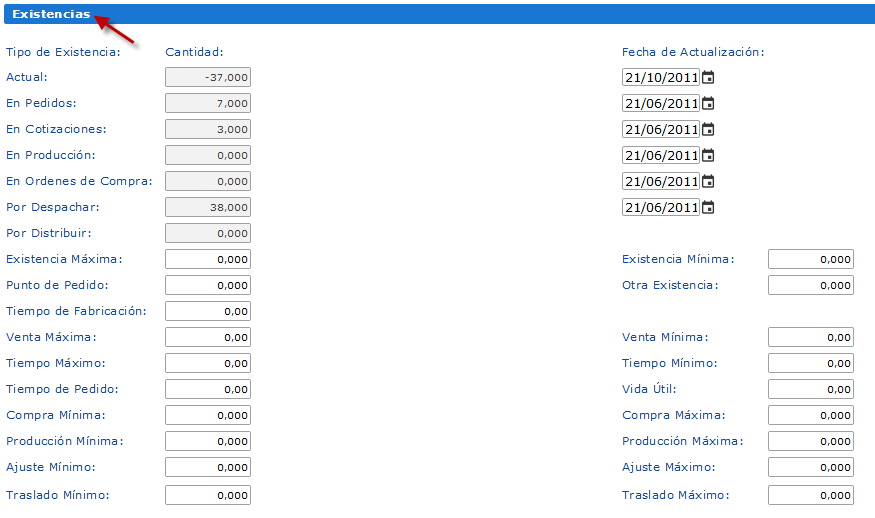
Task: Click the Vida Útil label
Action: pos(649,388)
